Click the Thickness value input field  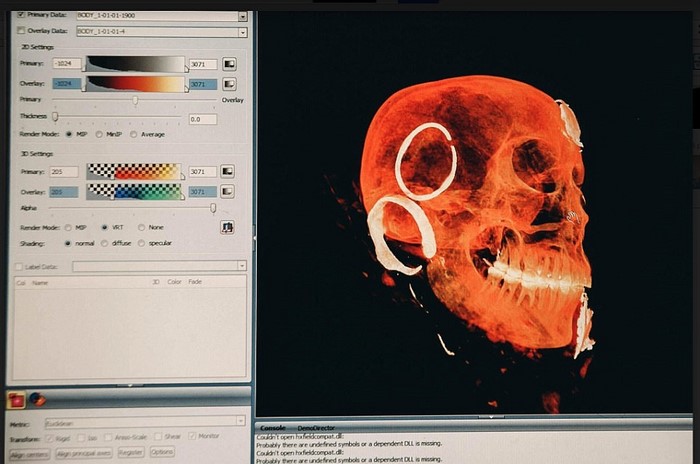202,119
